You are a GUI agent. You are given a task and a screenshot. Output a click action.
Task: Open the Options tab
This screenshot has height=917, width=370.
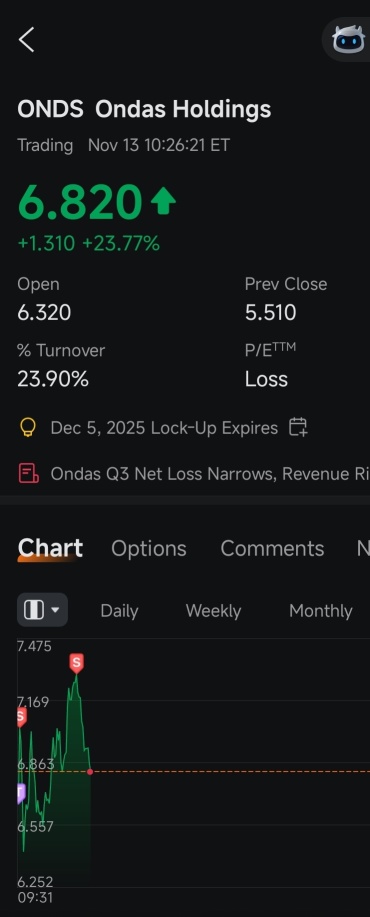[x=148, y=549]
